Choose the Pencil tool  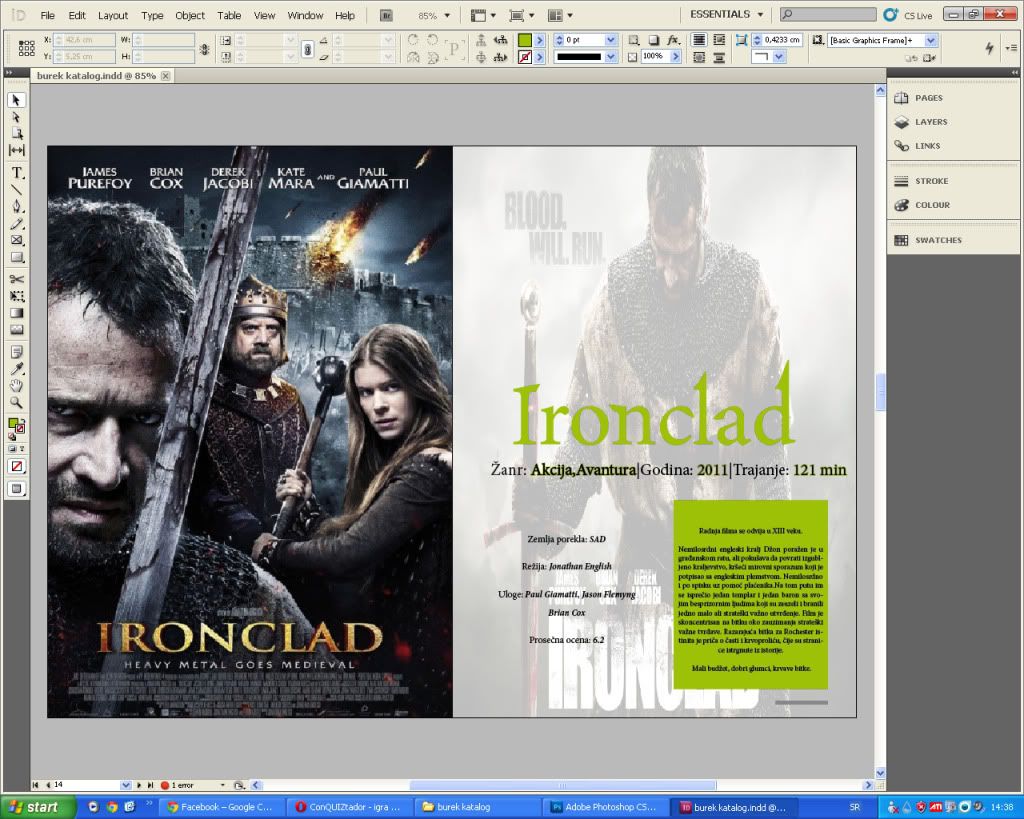tap(16, 223)
